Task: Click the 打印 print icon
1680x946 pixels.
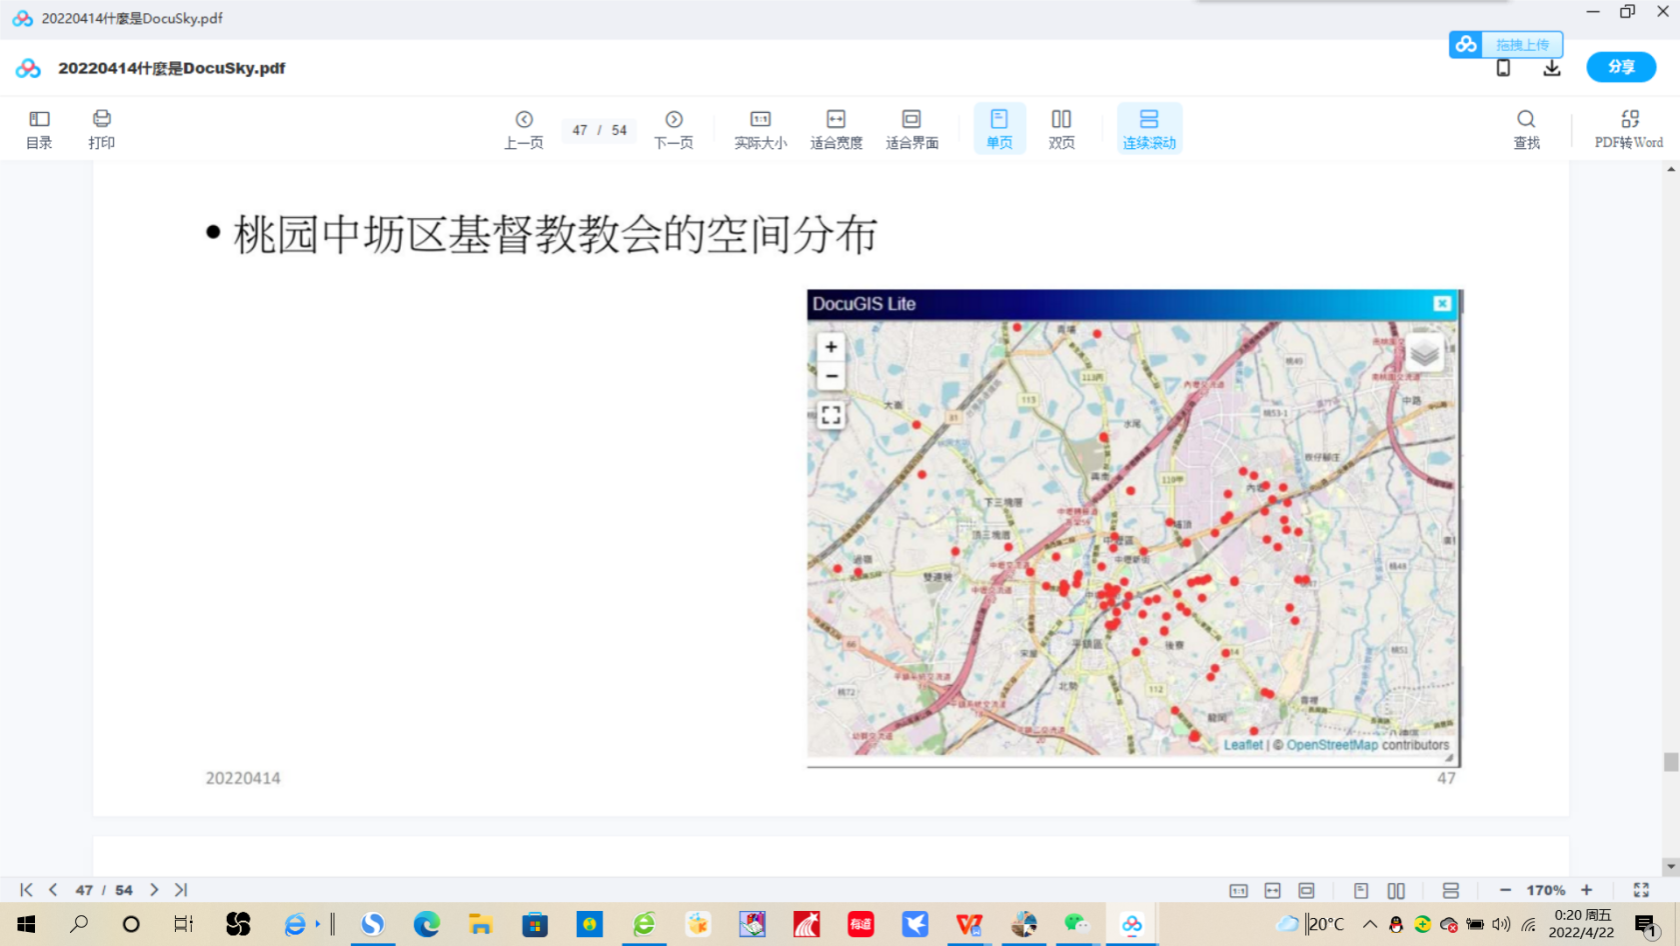Action: click(101, 129)
